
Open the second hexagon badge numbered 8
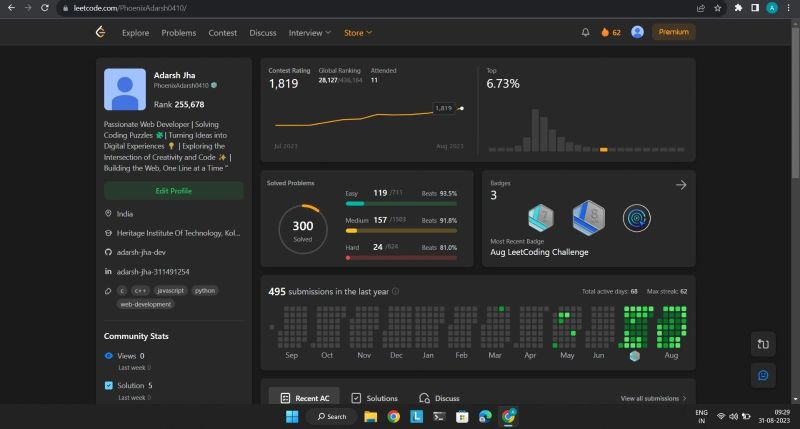point(588,218)
